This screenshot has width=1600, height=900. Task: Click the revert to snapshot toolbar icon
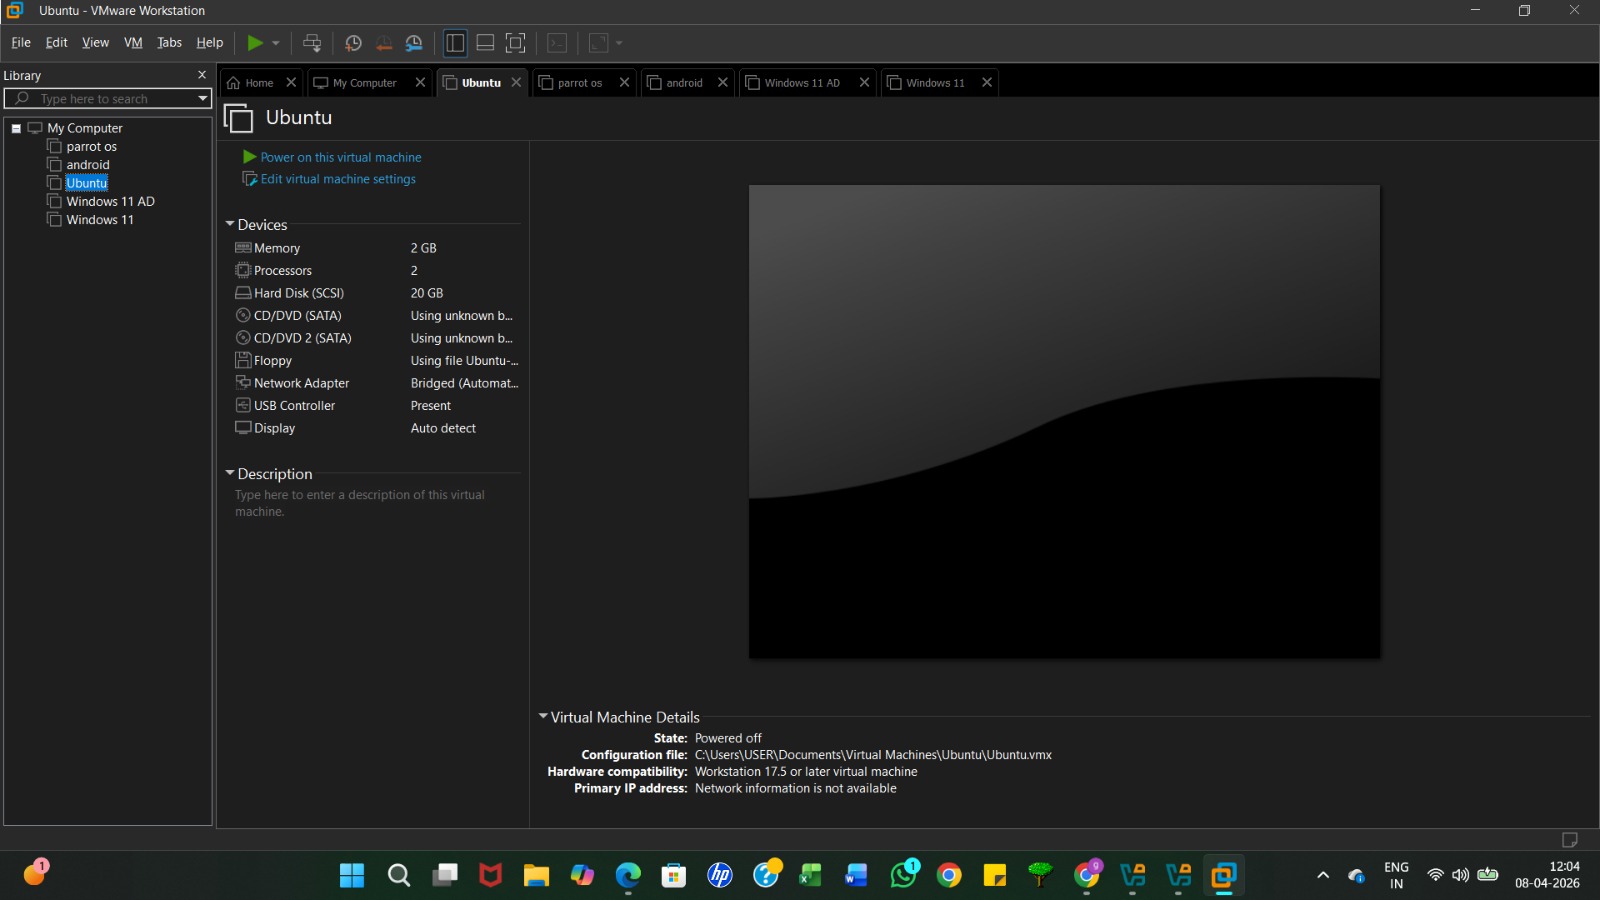coord(384,43)
